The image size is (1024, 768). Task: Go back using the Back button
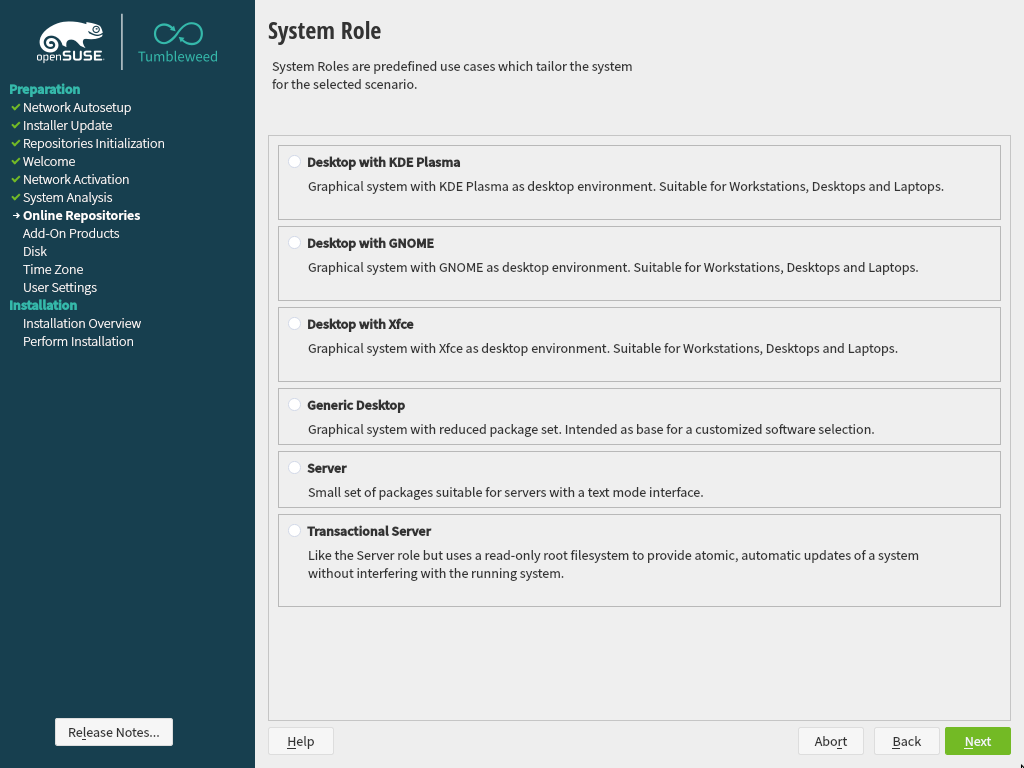pyautogui.click(x=906, y=741)
